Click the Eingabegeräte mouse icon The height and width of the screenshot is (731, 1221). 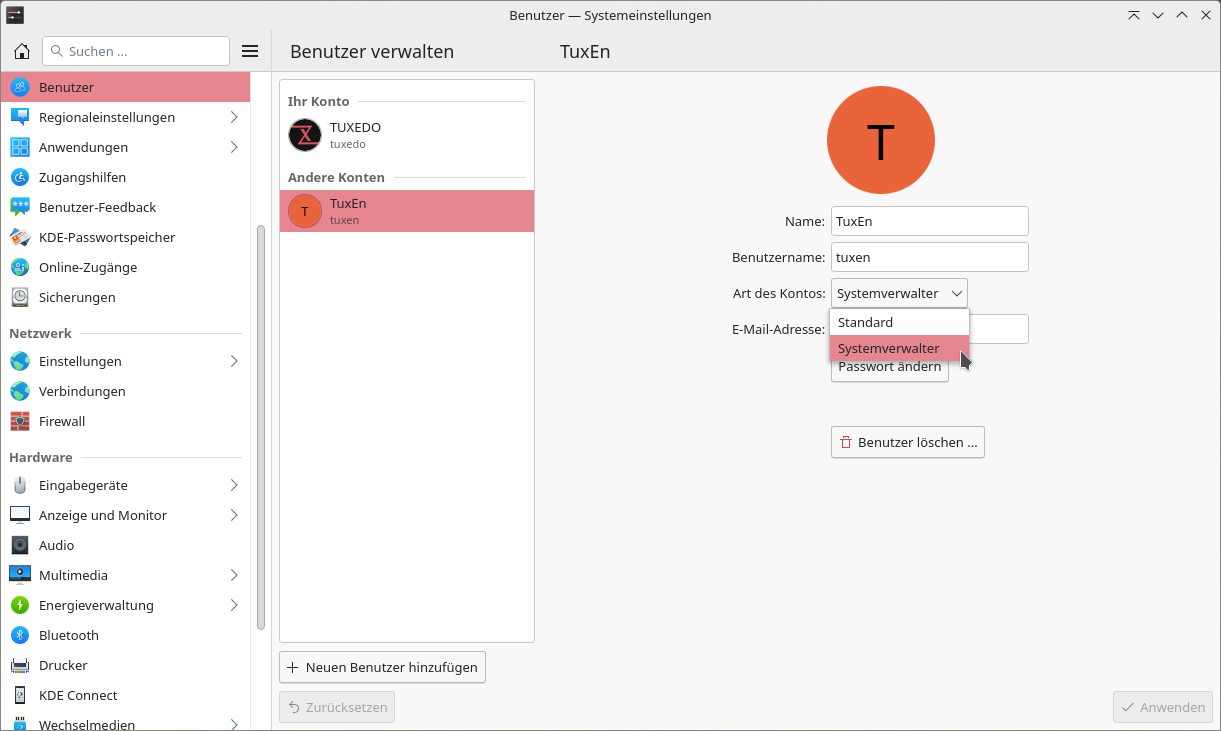[x=20, y=485]
